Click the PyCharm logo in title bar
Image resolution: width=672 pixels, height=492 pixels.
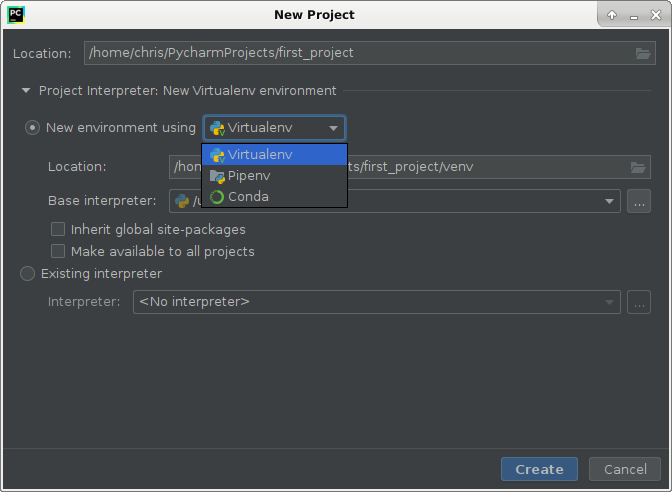tap(16, 15)
